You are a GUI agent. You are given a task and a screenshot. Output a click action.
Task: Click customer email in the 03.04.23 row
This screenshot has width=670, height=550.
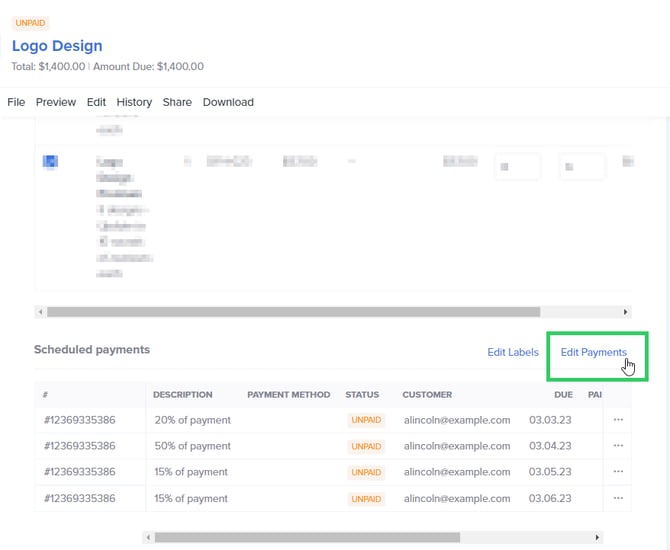(x=457, y=446)
